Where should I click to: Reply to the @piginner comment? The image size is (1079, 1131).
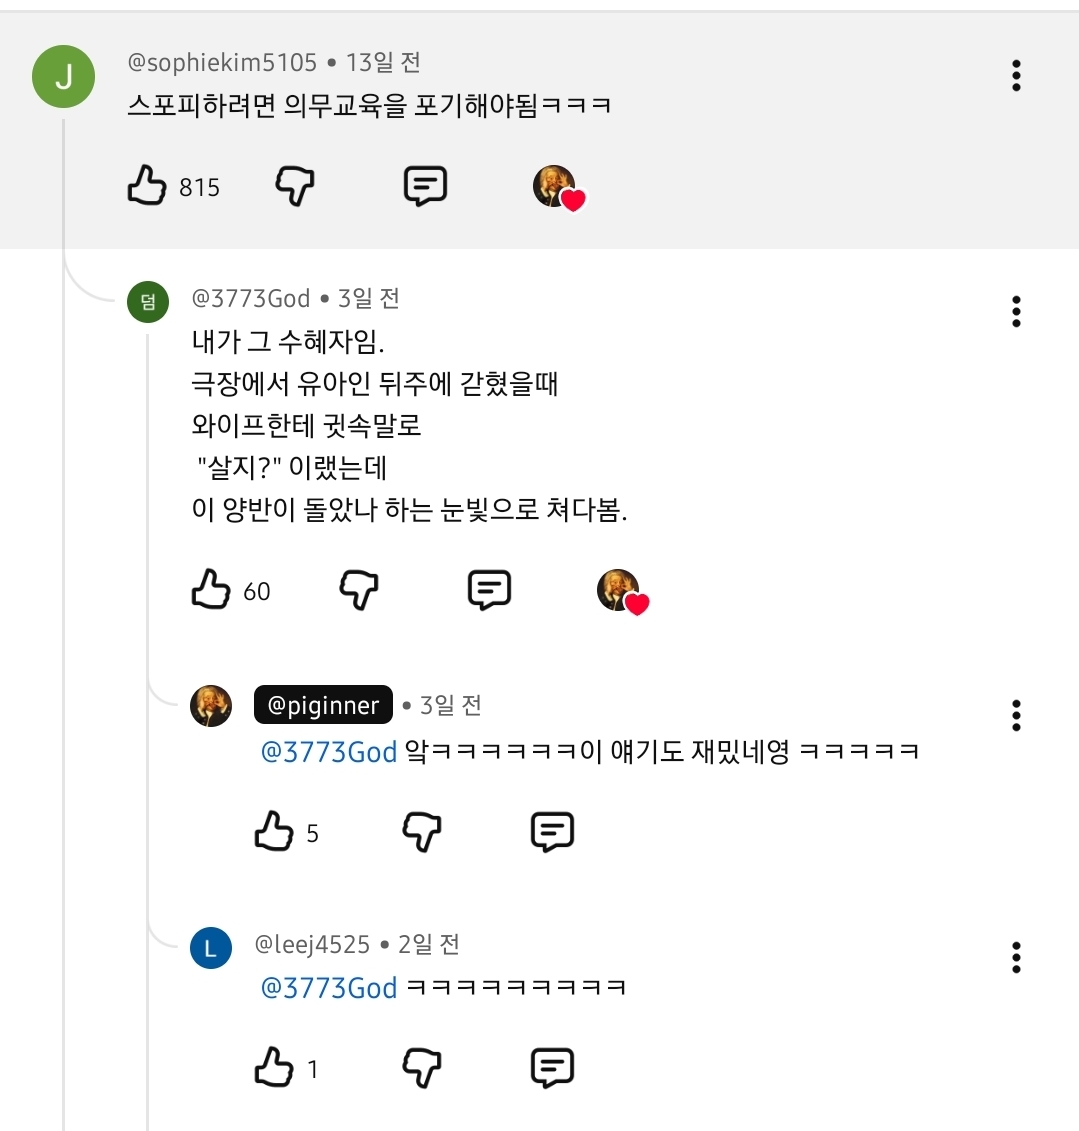(552, 832)
